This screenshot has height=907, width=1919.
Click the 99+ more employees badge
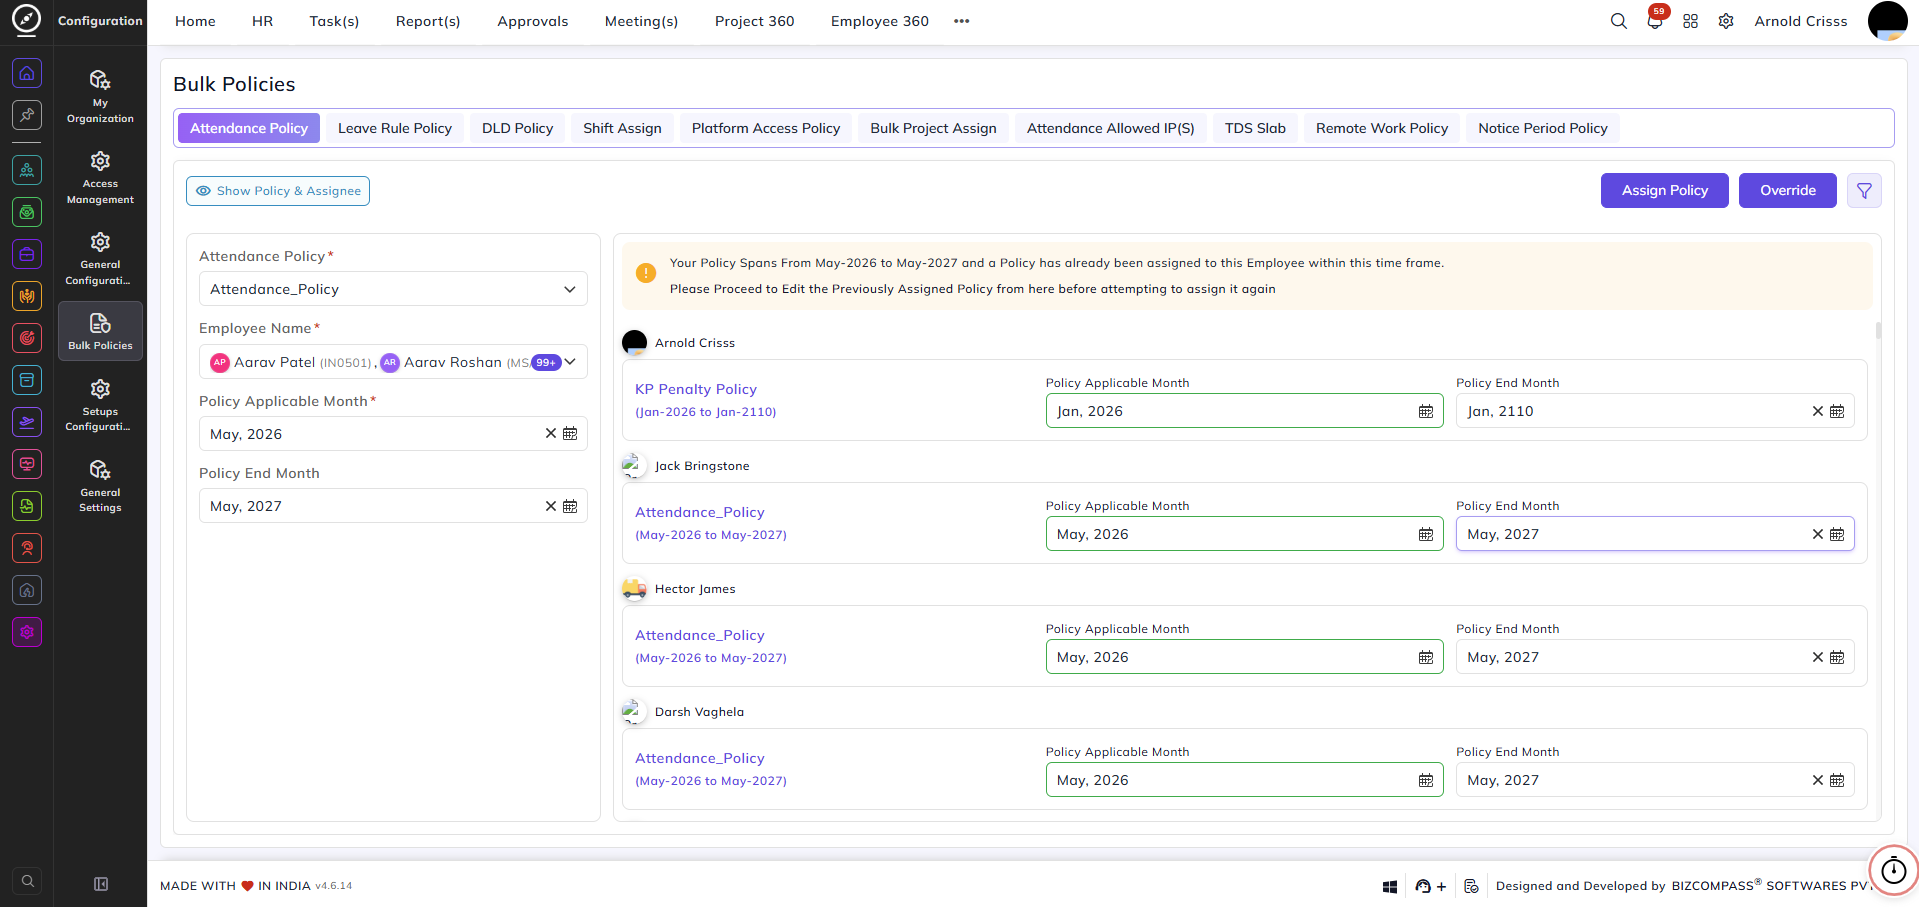pyautogui.click(x=546, y=362)
